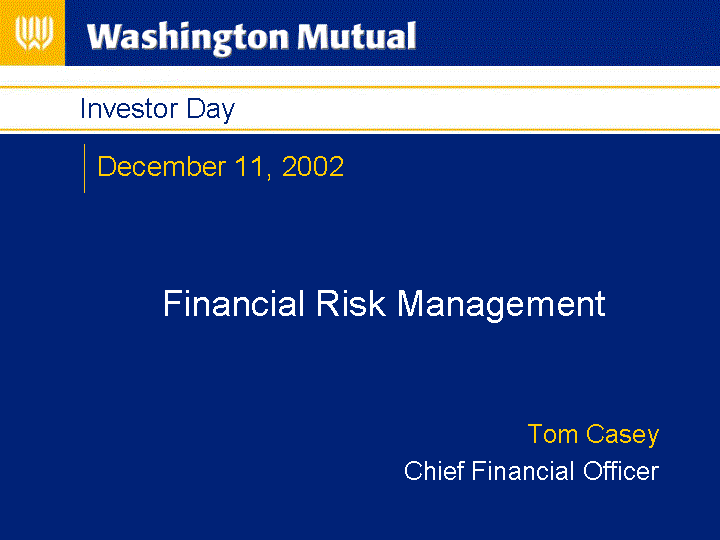Image resolution: width=720 pixels, height=540 pixels.
Task: Click the word December in the date
Action: pos(162,166)
